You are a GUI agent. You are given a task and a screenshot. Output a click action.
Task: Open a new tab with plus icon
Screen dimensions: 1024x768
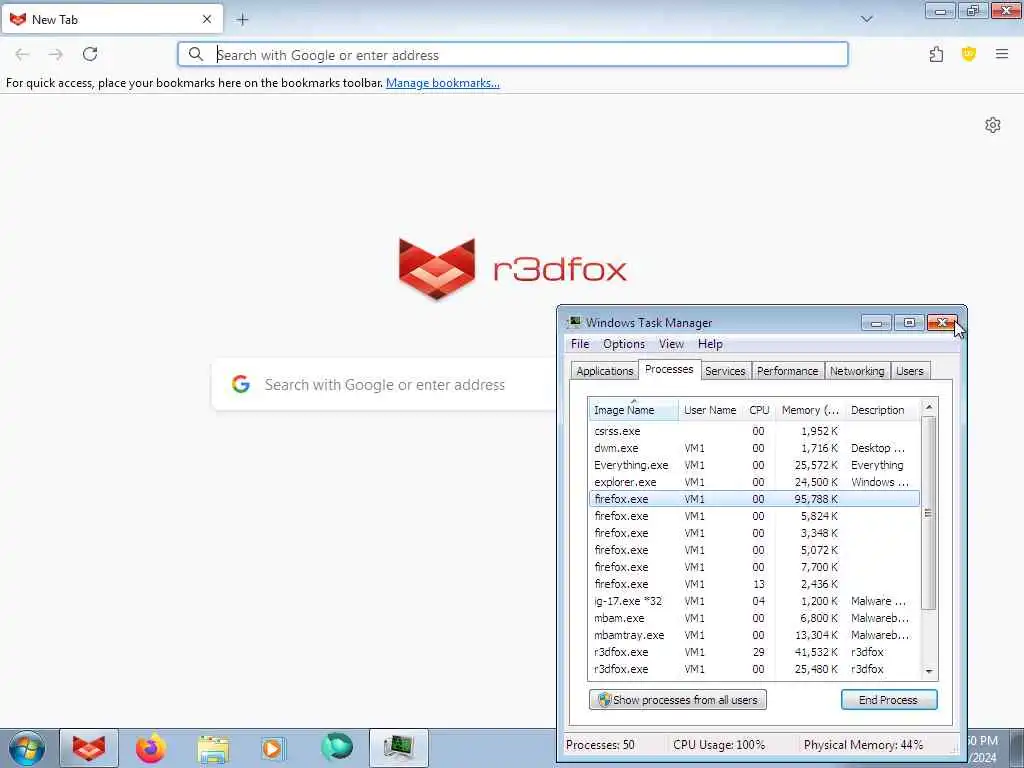coord(242,20)
